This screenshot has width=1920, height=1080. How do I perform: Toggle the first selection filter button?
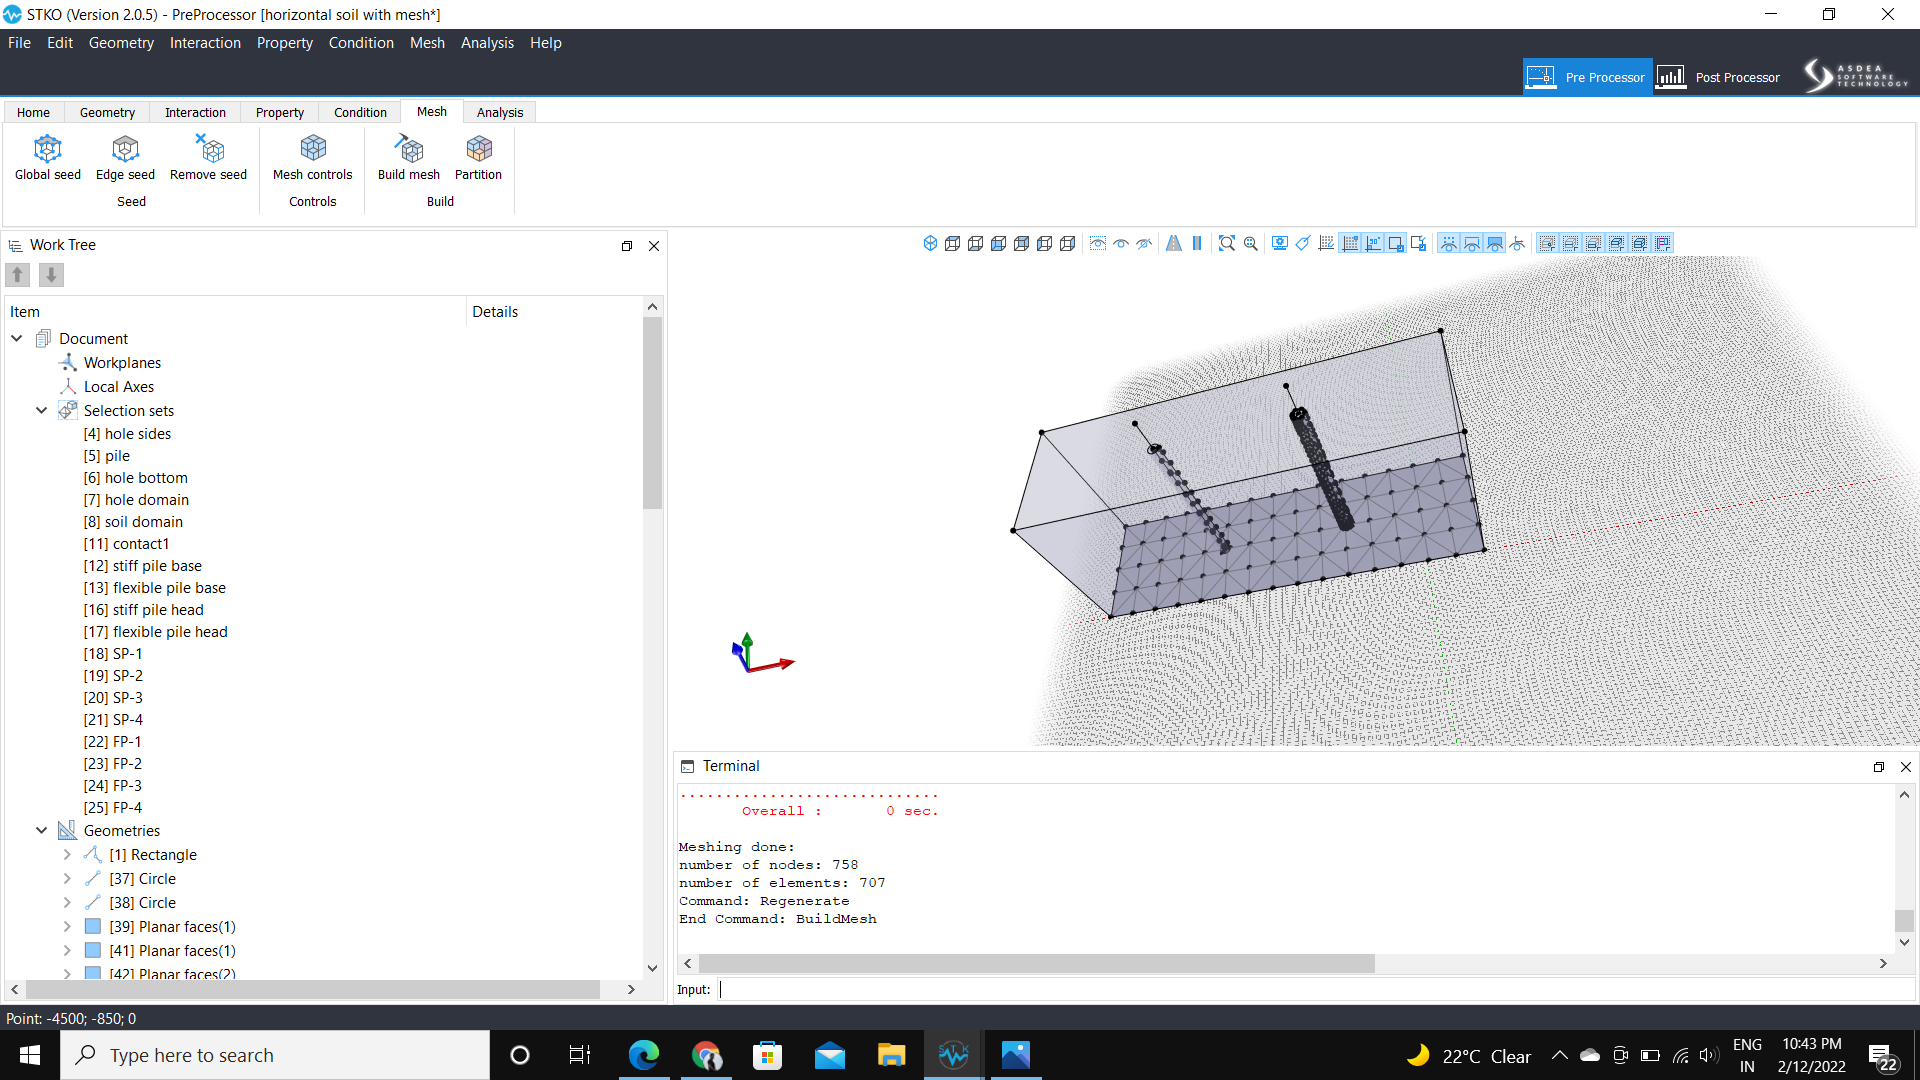coord(1547,243)
